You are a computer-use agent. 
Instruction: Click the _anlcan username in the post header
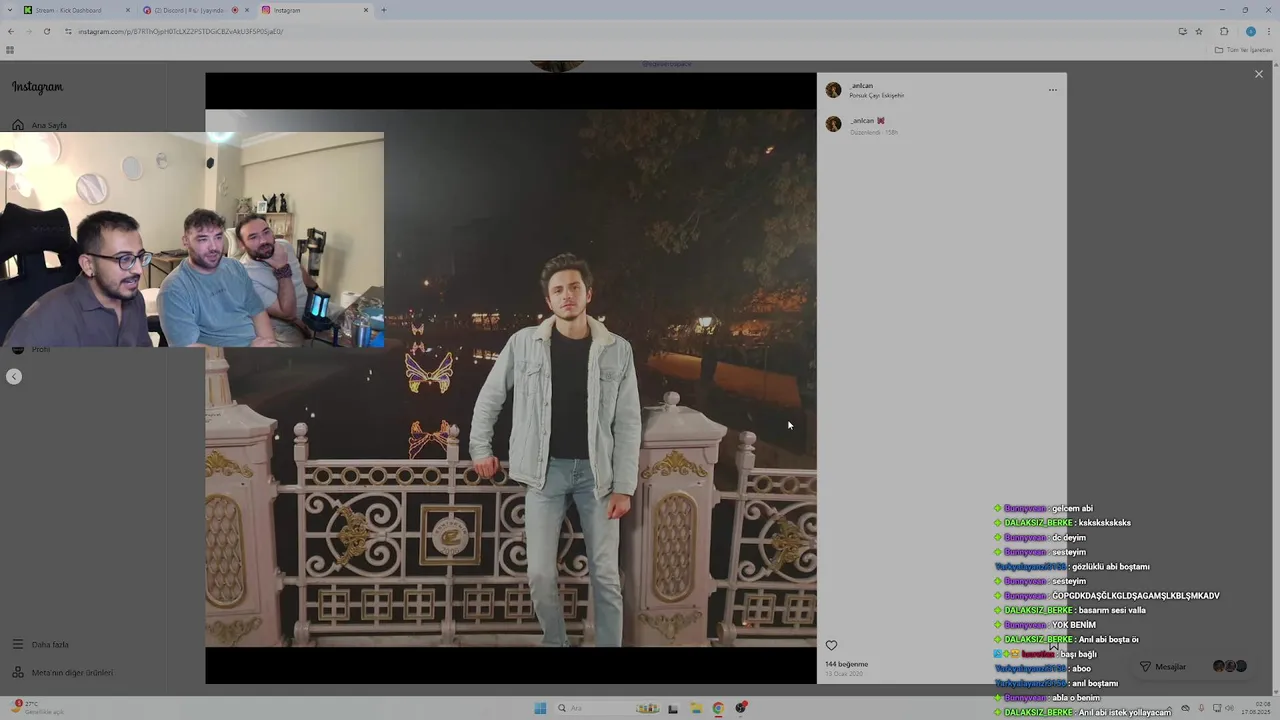coord(861,86)
